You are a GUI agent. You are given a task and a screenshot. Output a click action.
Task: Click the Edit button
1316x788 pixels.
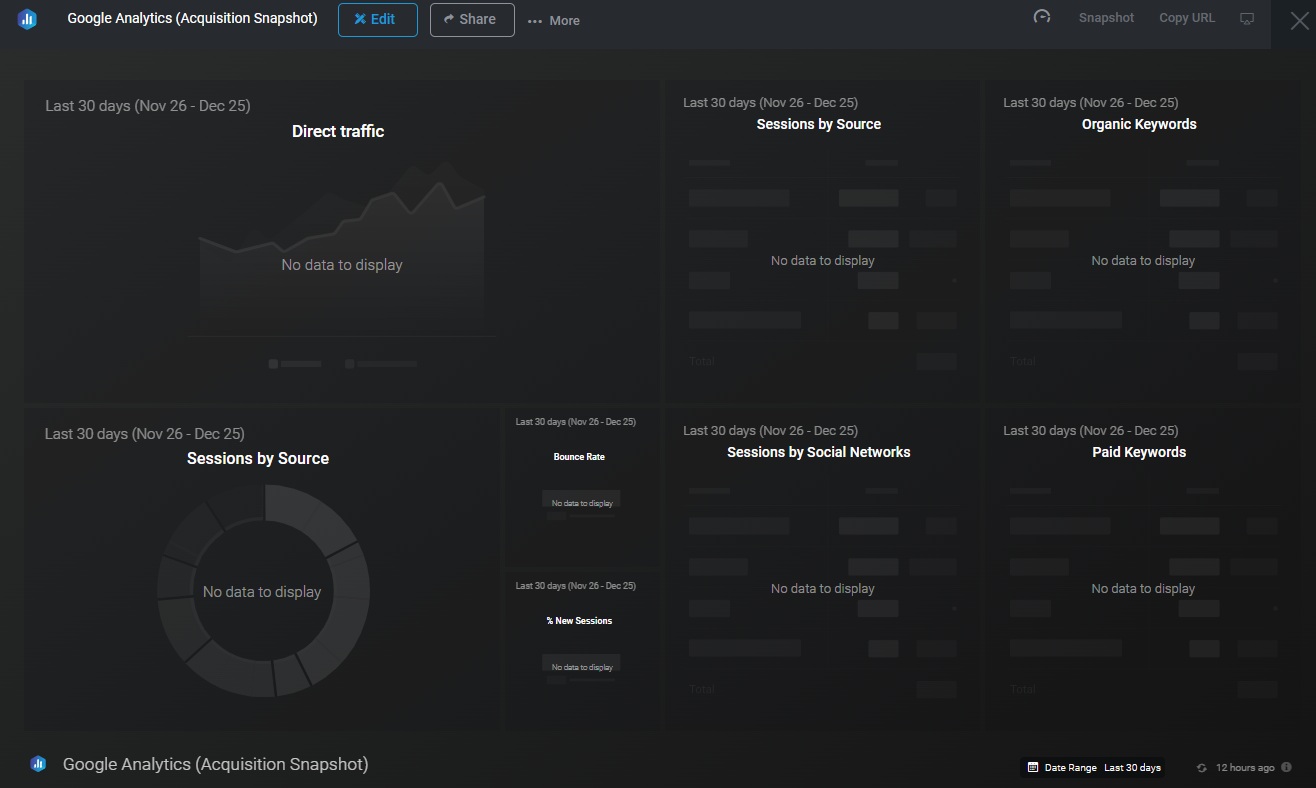[377, 19]
